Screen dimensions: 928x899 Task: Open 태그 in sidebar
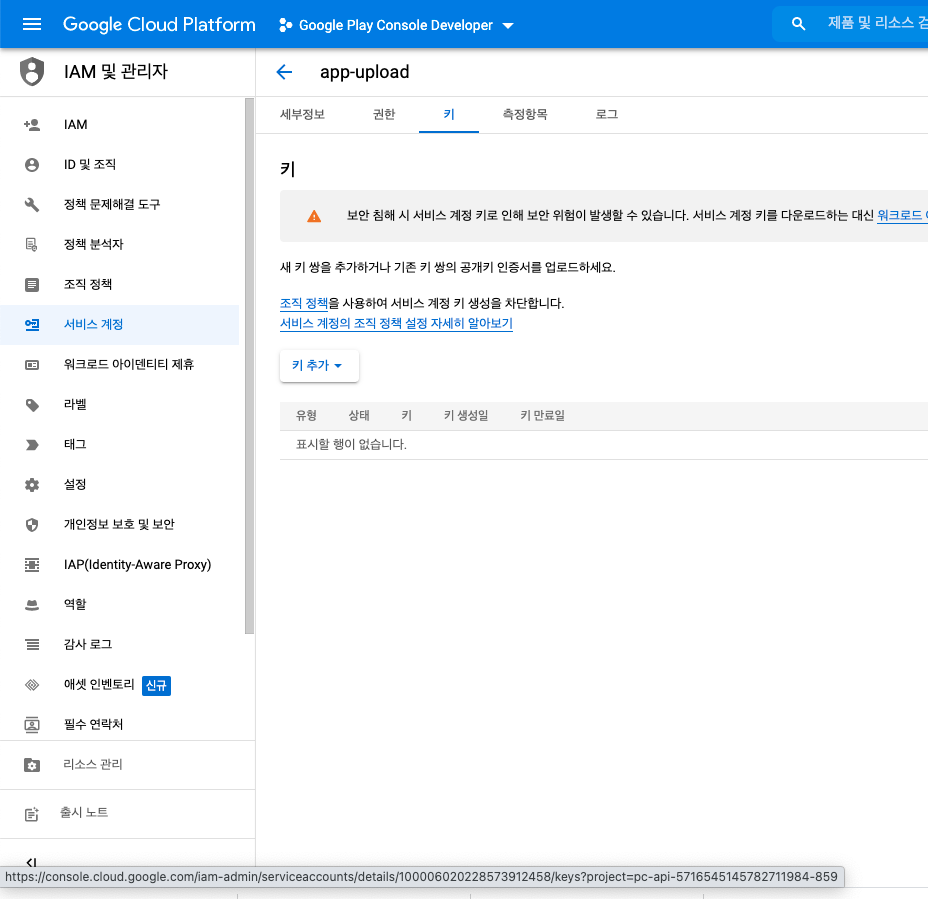pos(120,444)
